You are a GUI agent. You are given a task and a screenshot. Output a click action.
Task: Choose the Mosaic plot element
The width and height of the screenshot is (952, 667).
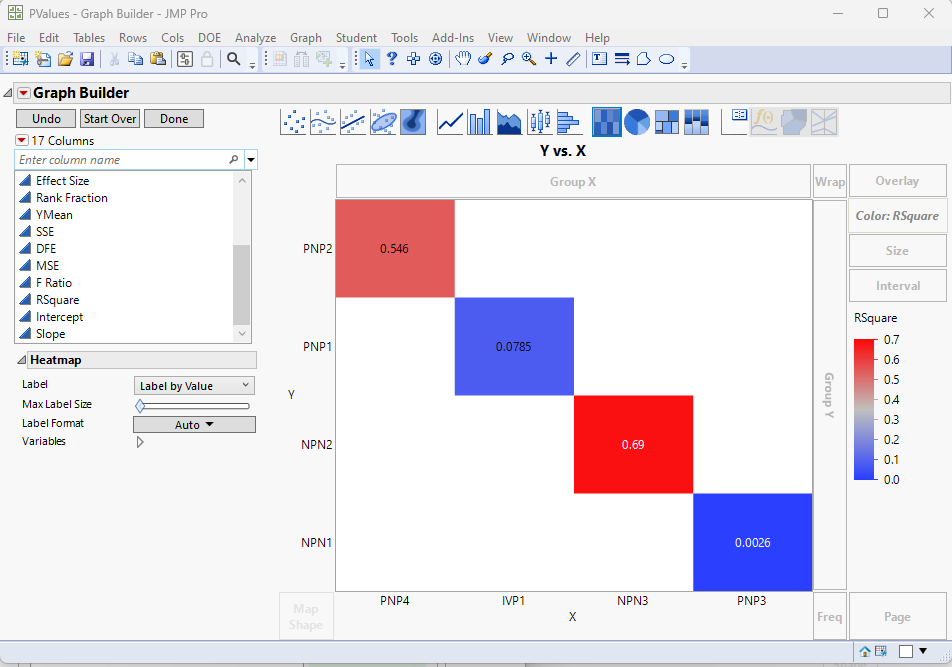point(696,122)
